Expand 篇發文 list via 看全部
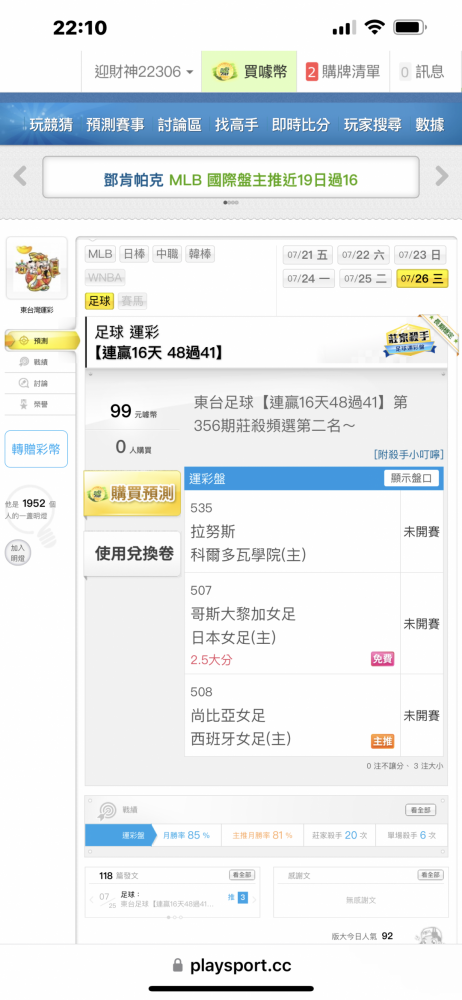 click(242, 876)
